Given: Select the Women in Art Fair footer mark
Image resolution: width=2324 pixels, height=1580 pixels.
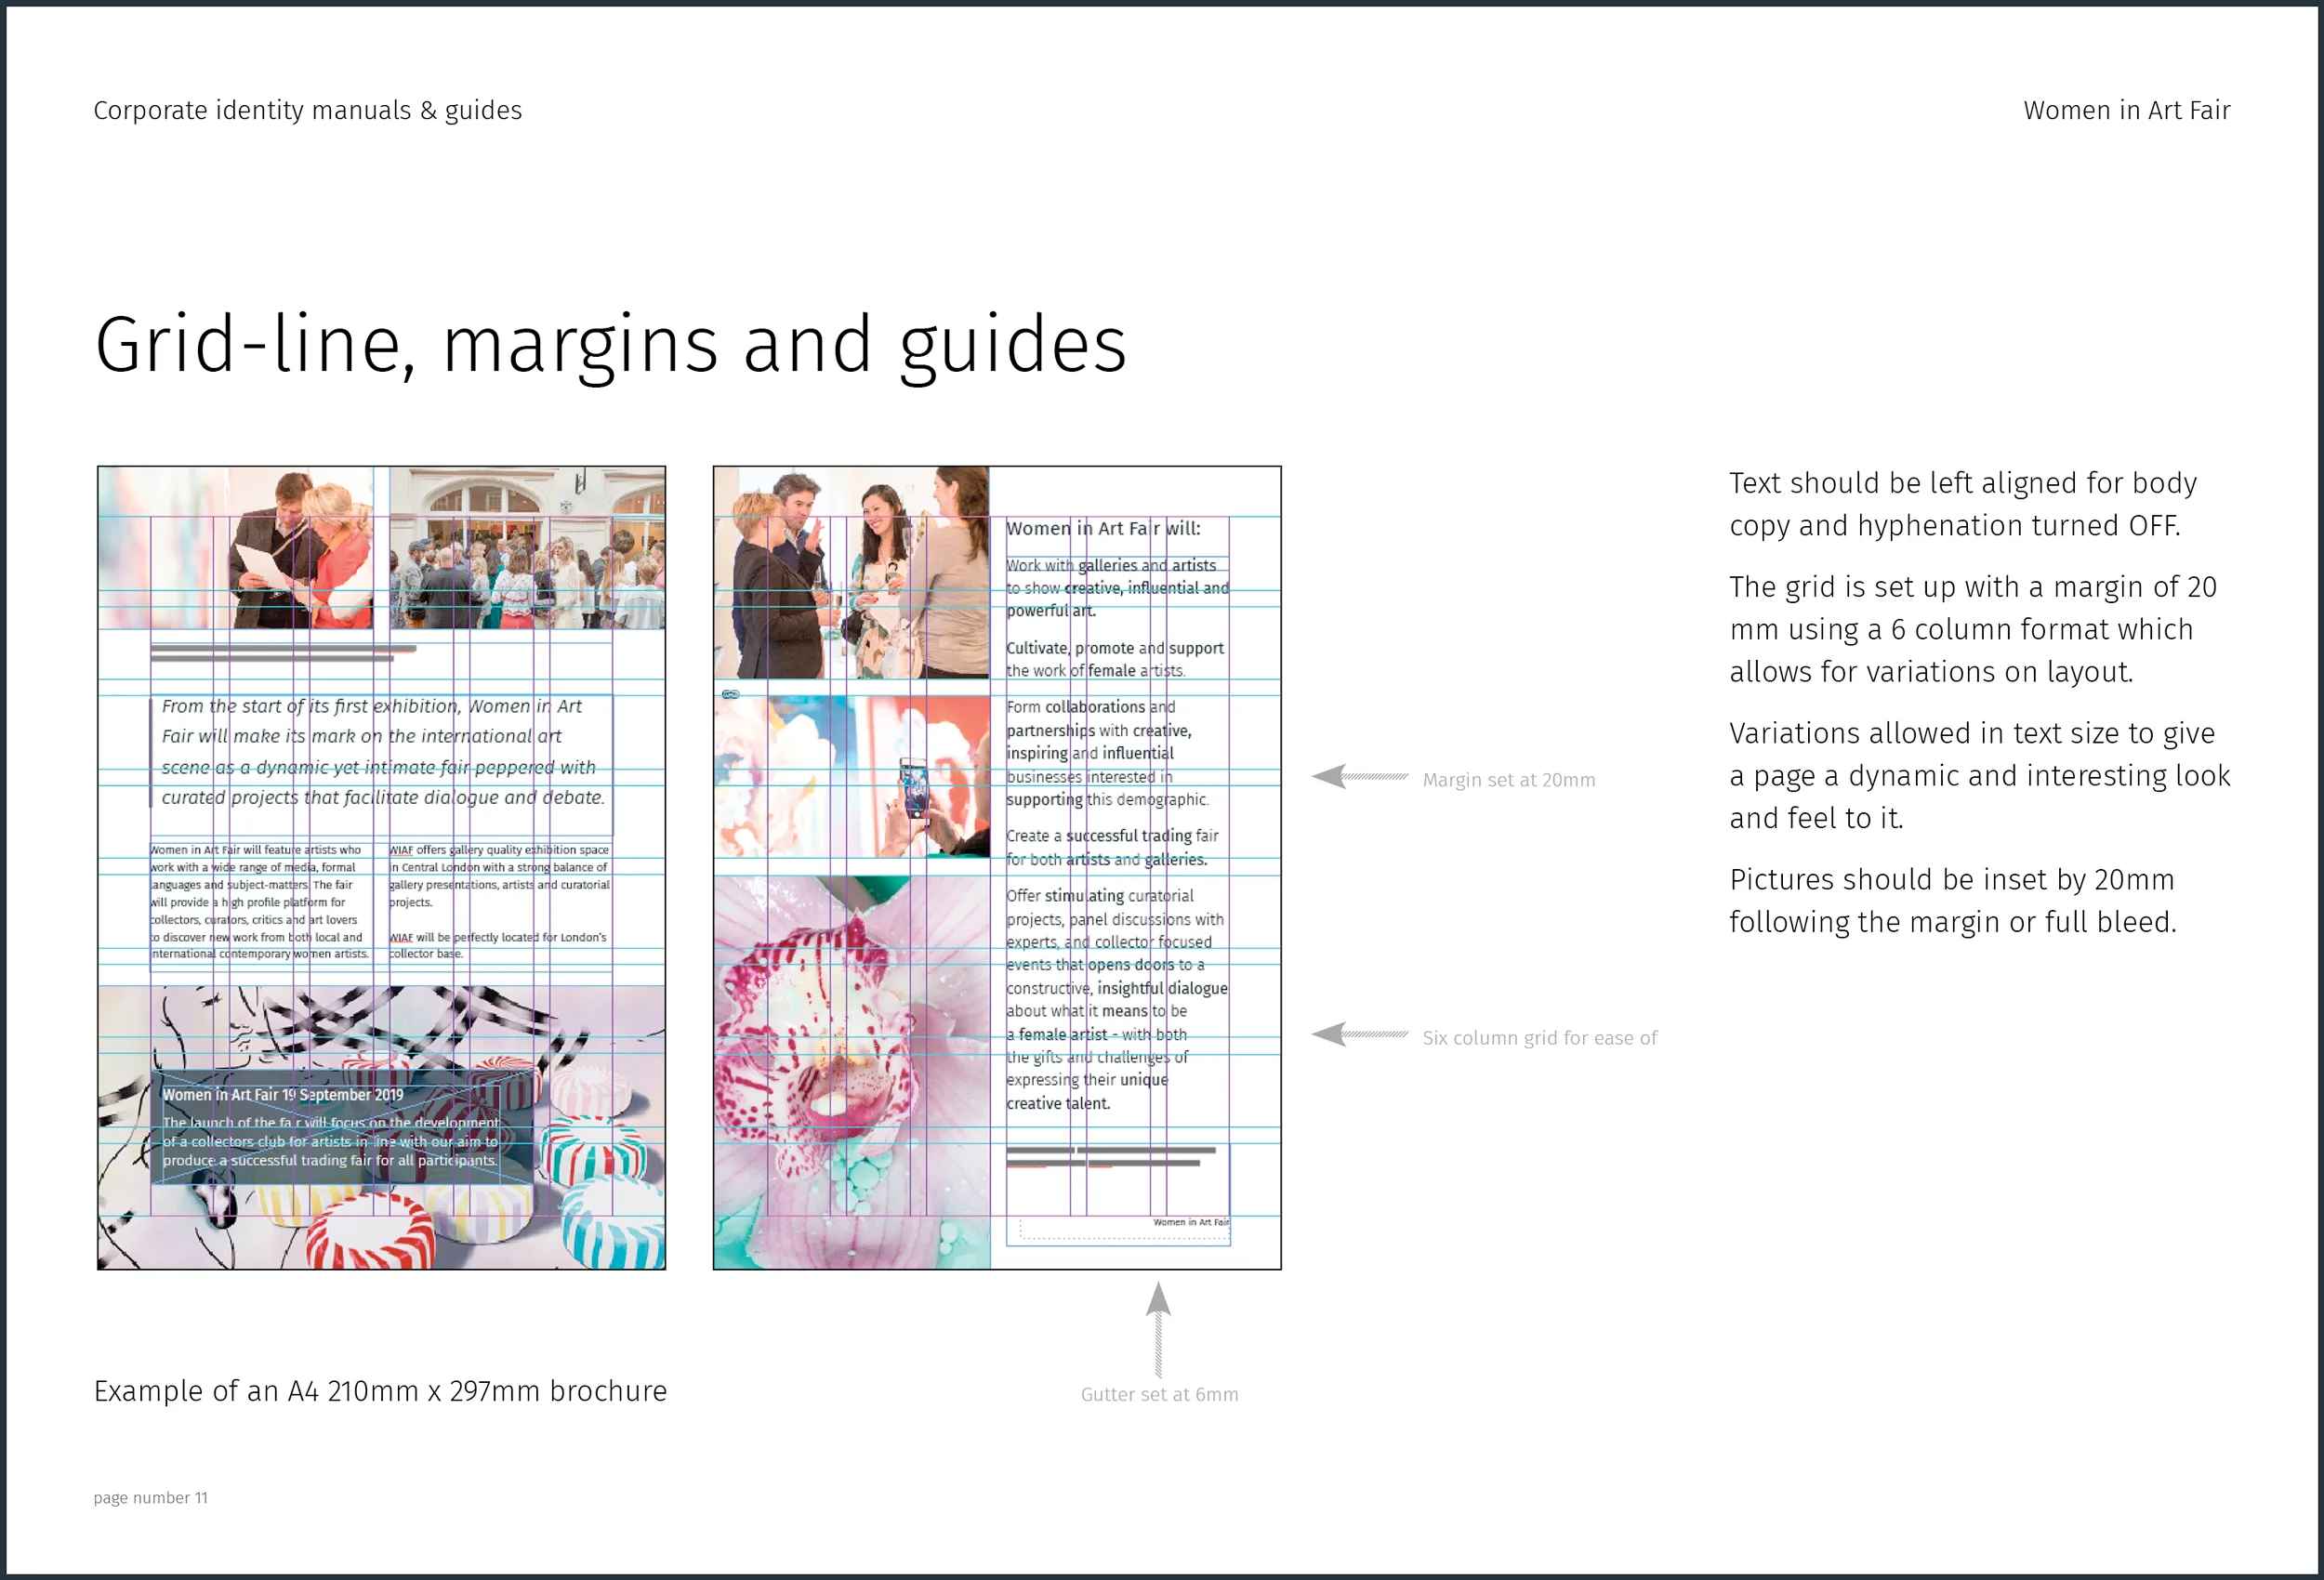Looking at the screenshot, I should [x=1192, y=1222].
